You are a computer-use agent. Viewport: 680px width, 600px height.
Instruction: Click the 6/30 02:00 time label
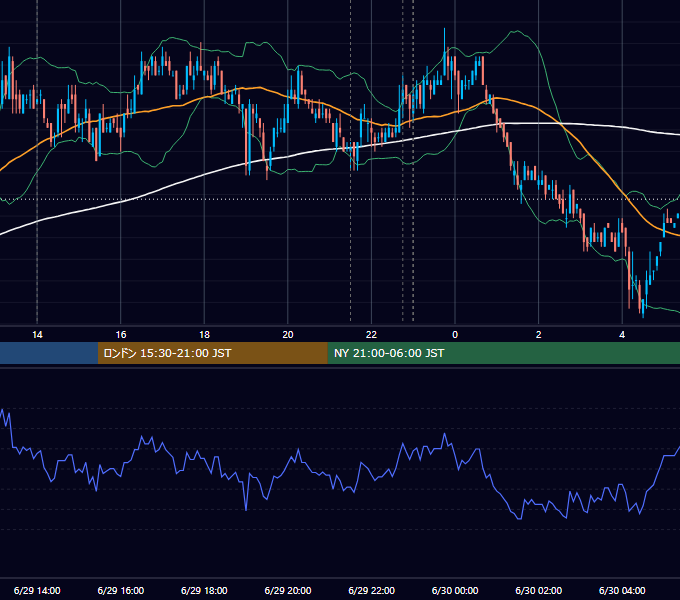(x=539, y=590)
